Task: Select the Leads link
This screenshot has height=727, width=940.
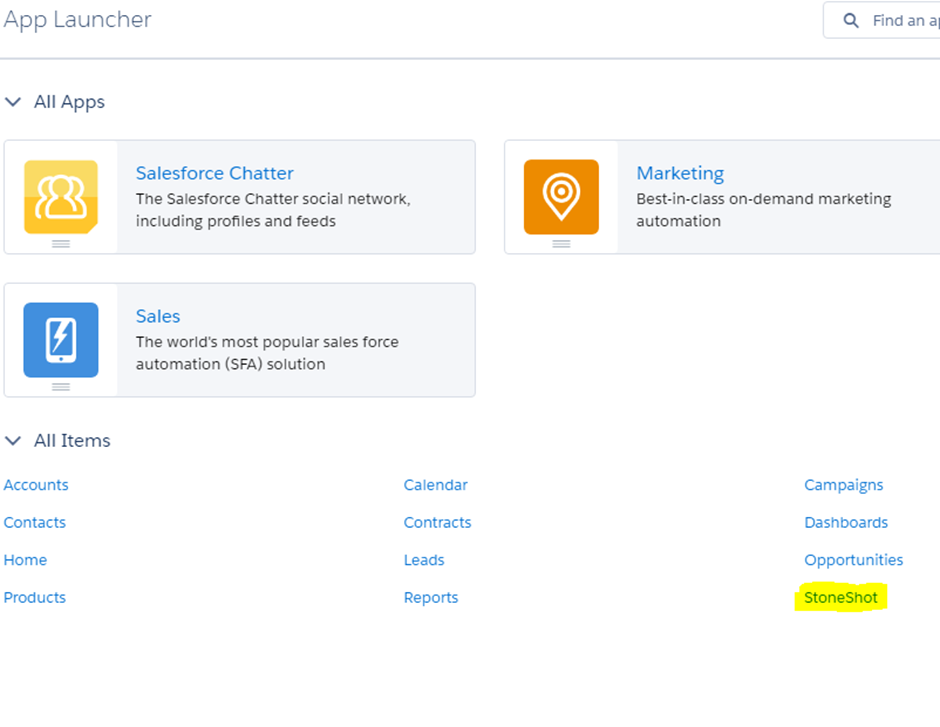Action: (424, 560)
